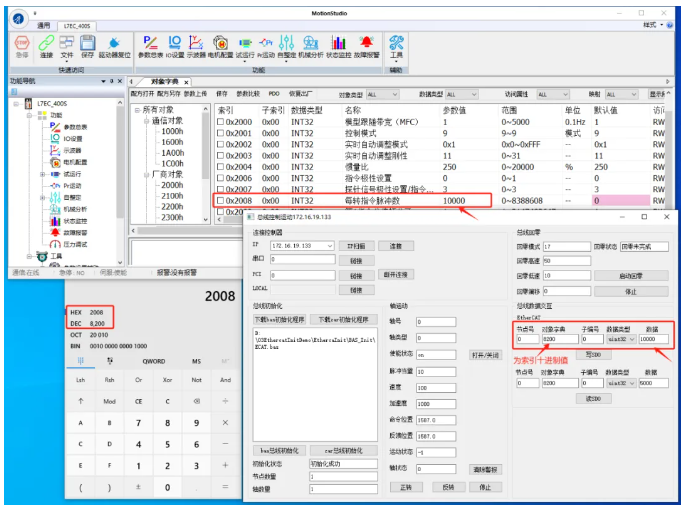Click the 试运行 trial run icon
This screenshot has width=685, height=510.
tap(245, 43)
